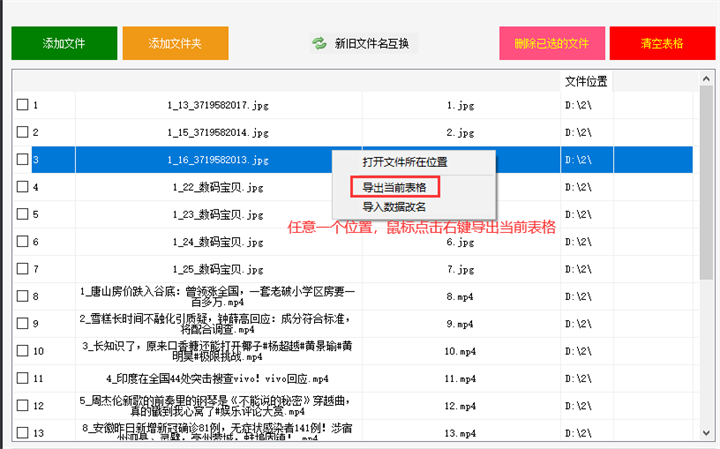Select the file 1_13_3719582017.jpg row

217,104
